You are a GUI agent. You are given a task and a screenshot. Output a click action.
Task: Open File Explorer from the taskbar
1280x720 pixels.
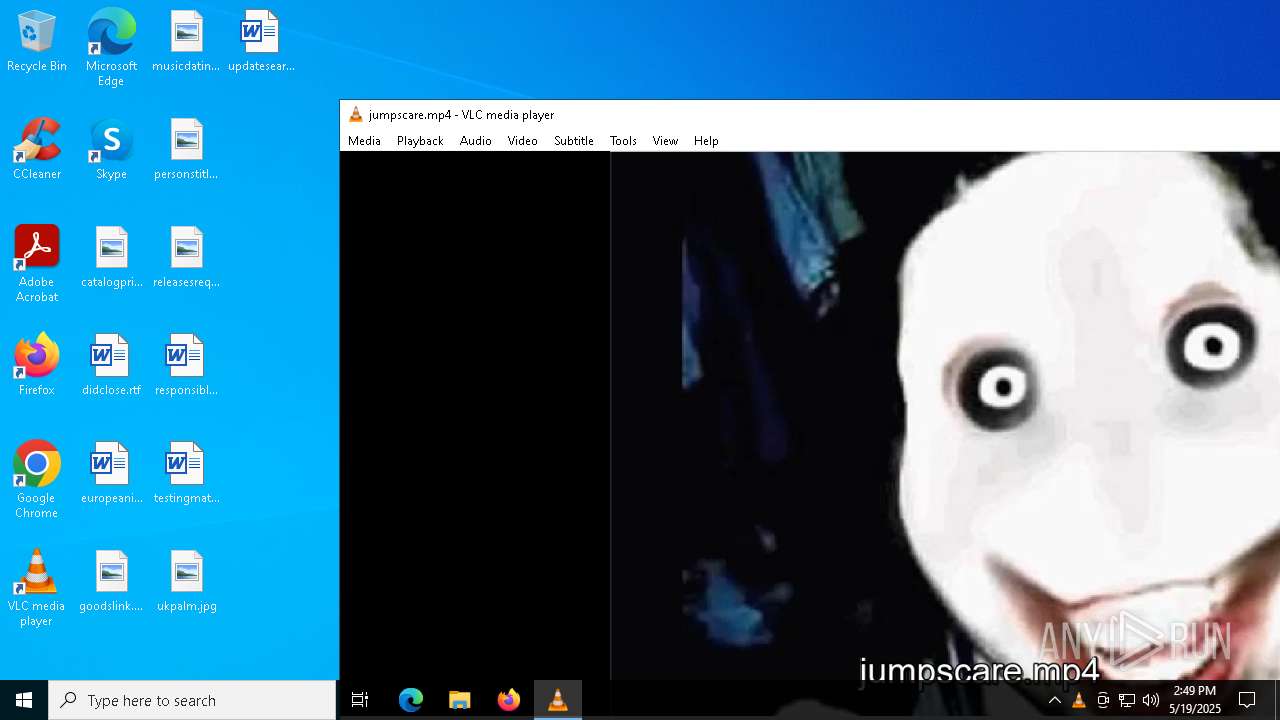pos(459,700)
